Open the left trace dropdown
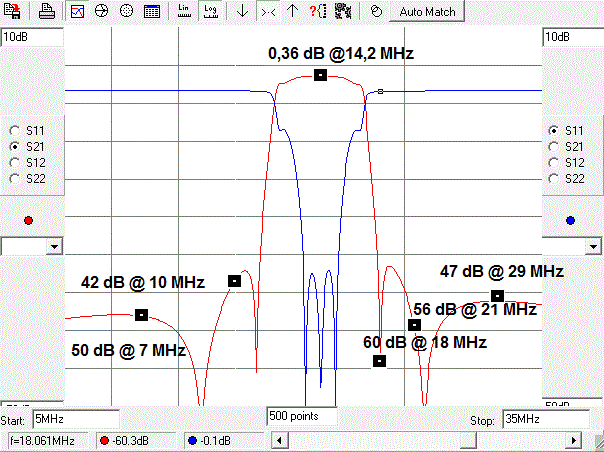Screen dimensions: 604x452 [x=54, y=246]
